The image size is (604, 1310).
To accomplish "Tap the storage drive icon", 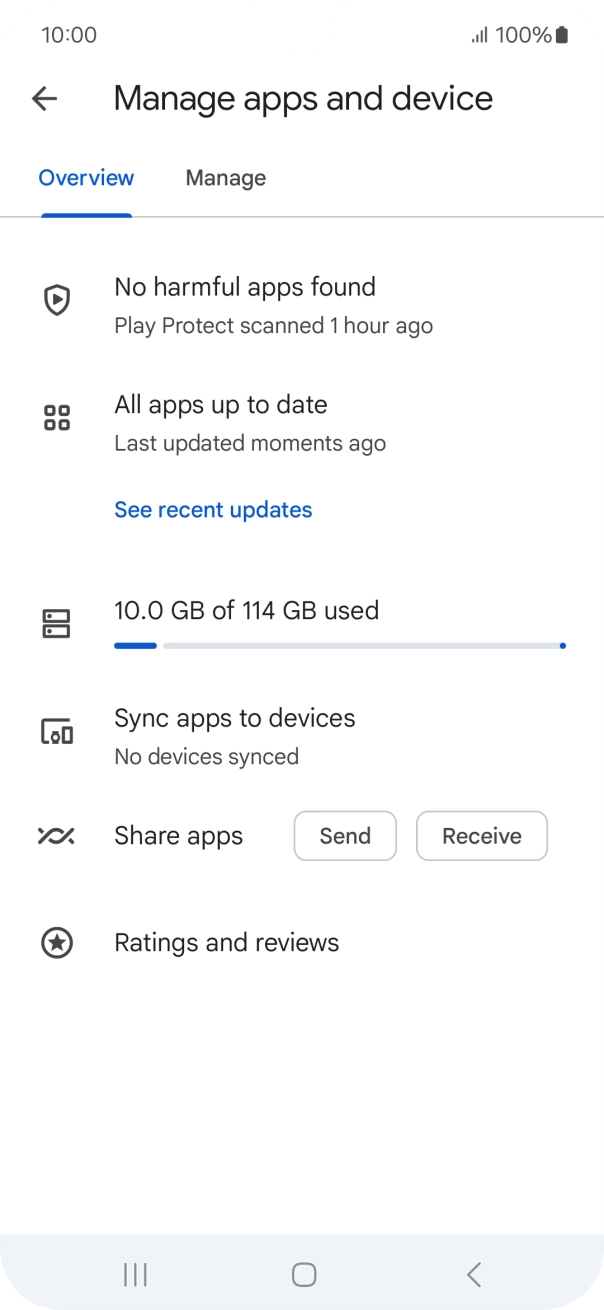I will pos(57,624).
